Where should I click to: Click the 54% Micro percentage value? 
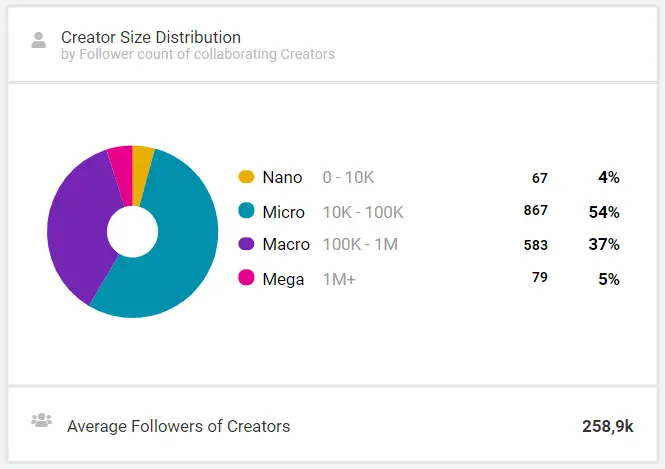(x=604, y=212)
